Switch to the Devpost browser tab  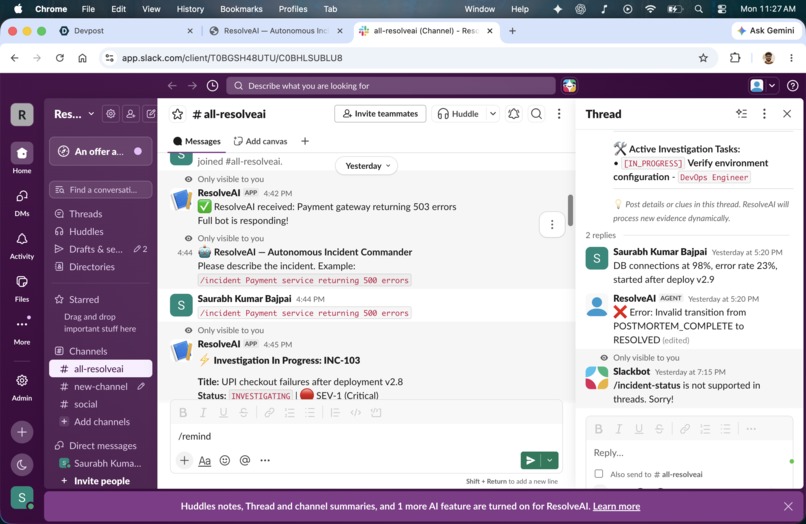click(x=126, y=31)
